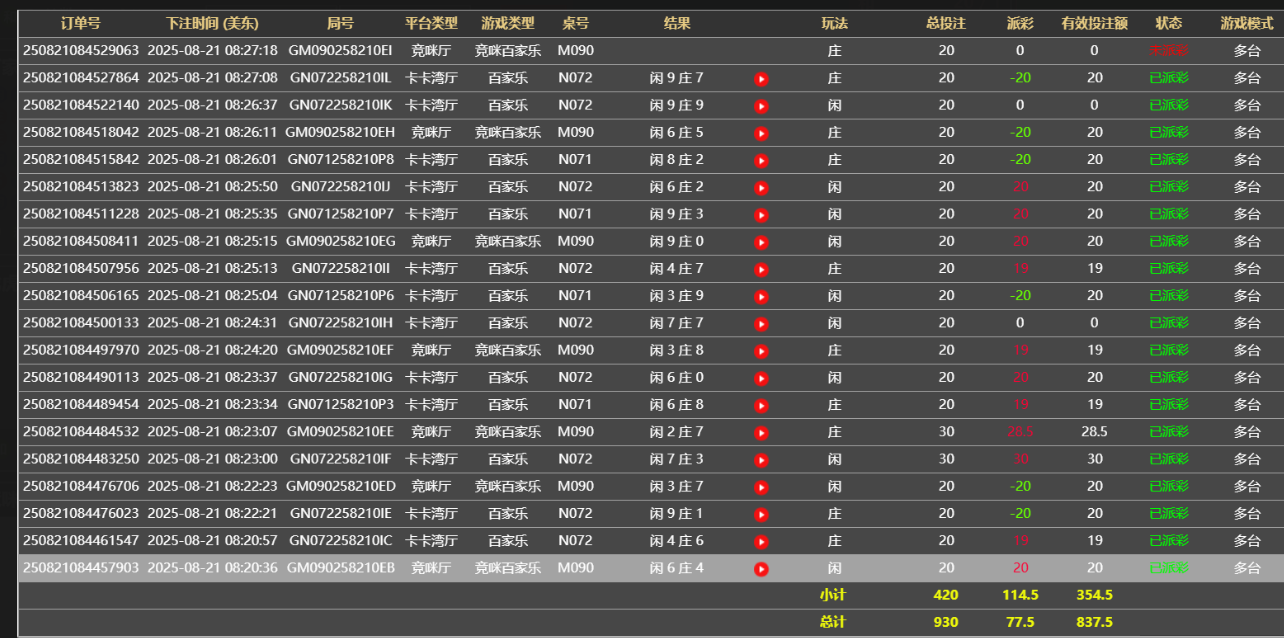Viewport: 1284px width, 638px height.
Task: Play the replay for round GM090258210EG
Action: (761, 242)
